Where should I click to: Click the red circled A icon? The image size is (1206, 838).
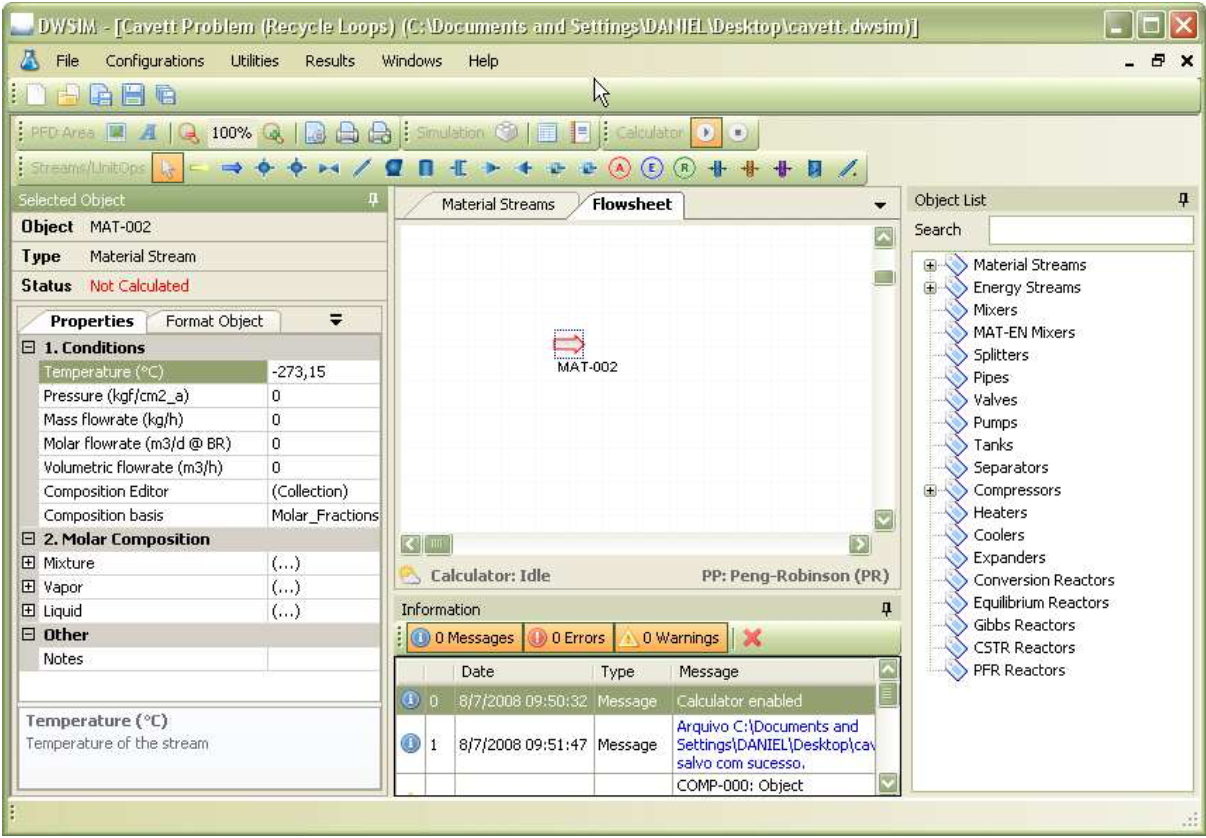619,166
